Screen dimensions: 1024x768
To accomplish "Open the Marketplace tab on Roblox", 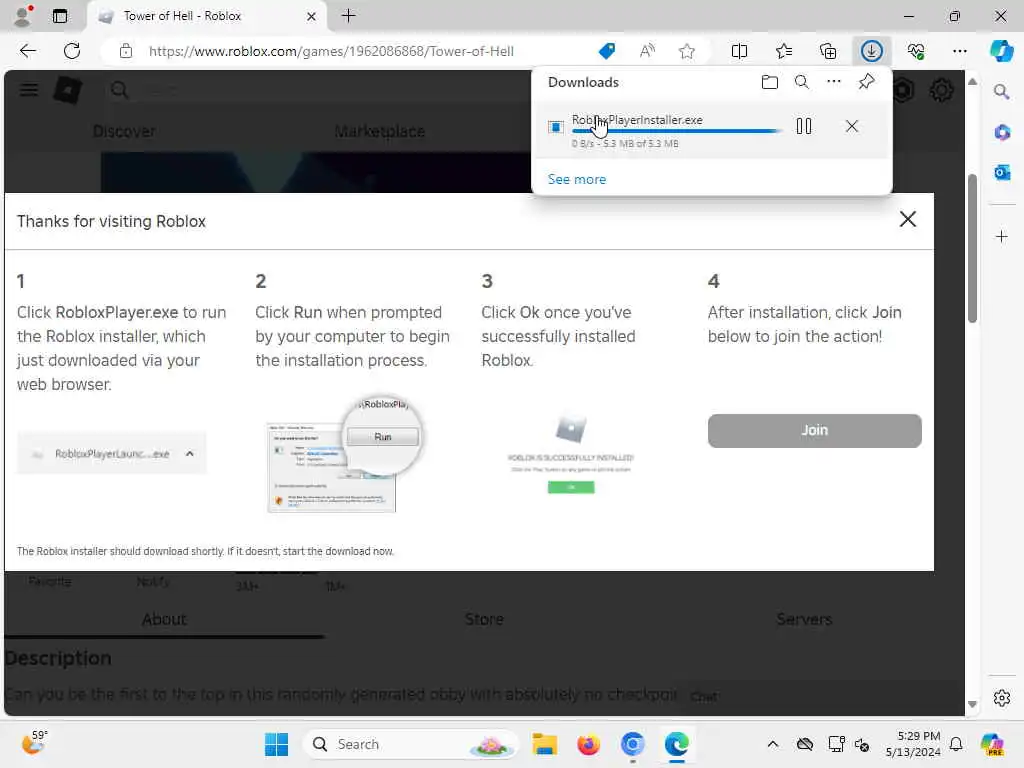I will pyautogui.click(x=379, y=131).
